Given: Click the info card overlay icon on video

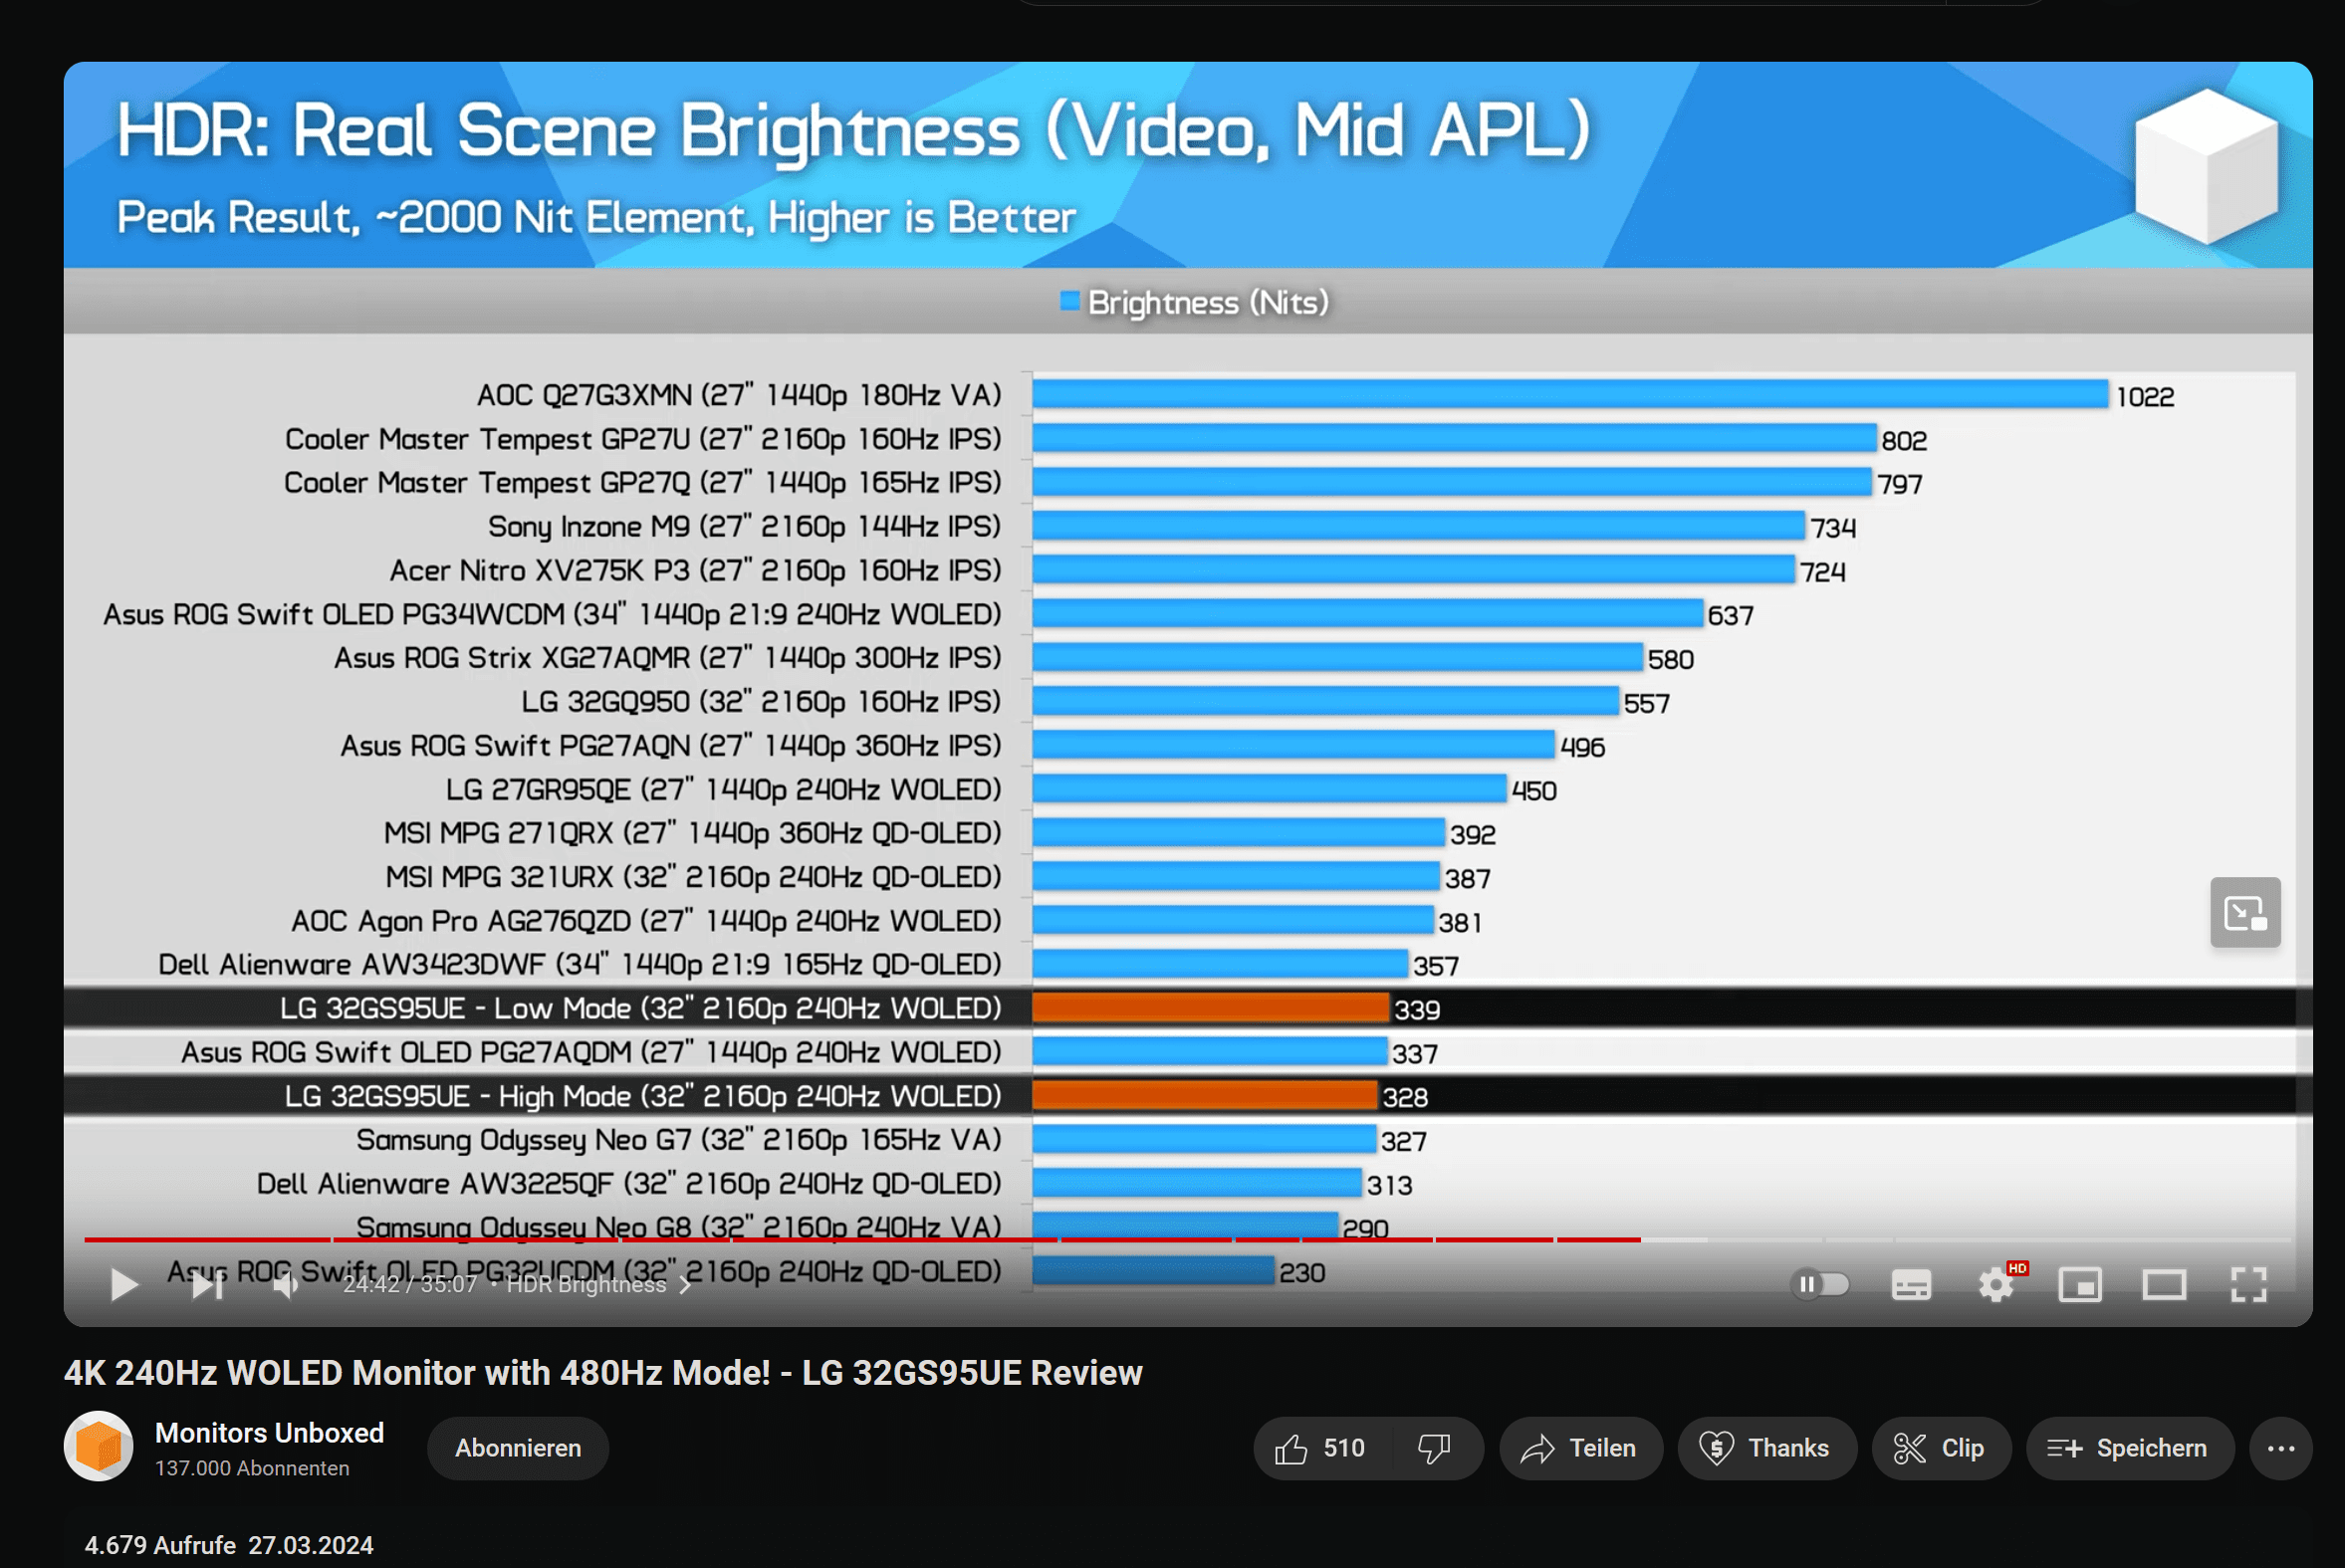Looking at the screenshot, I should coord(2245,912).
